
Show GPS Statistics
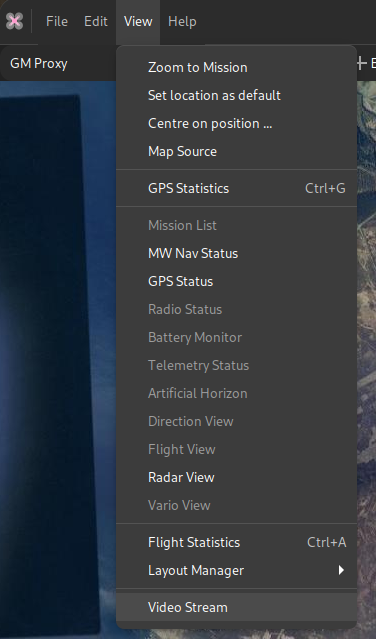point(236,188)
